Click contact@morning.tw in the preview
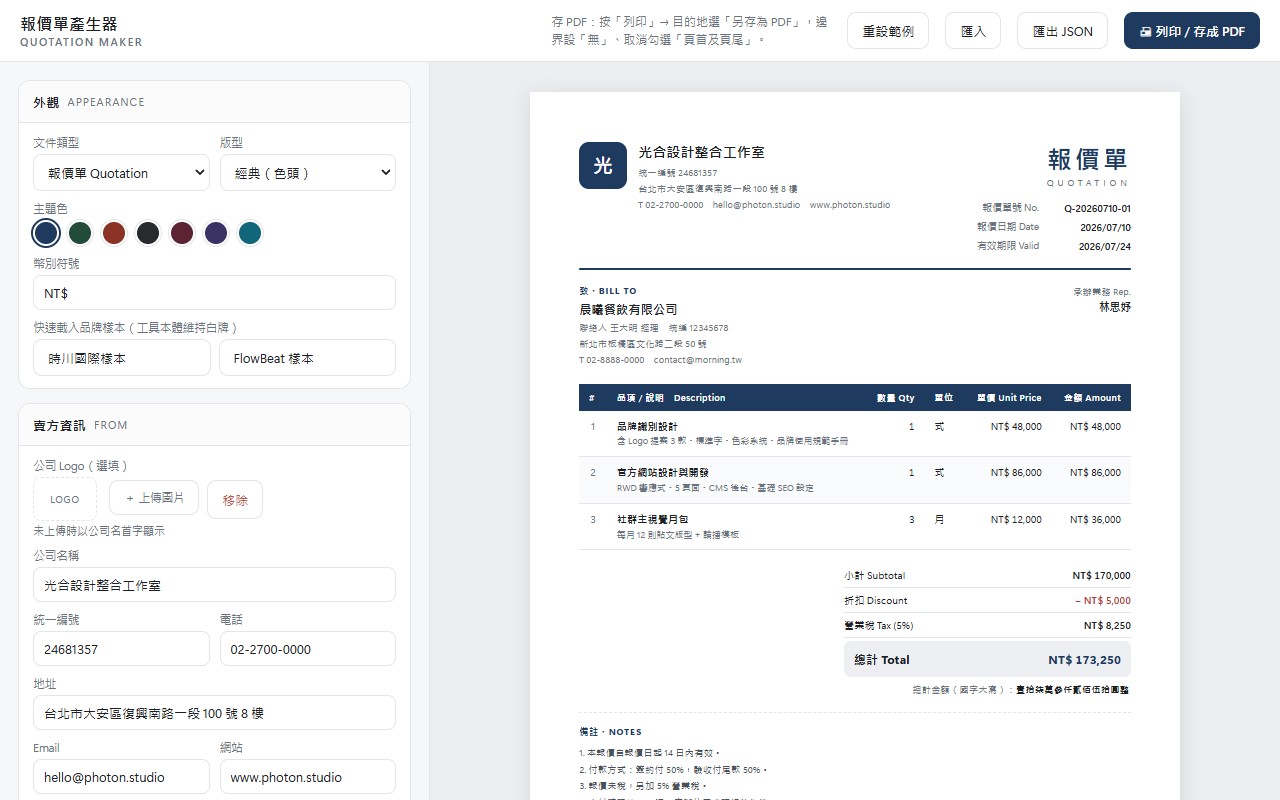This screenshot has height=800, width=1280. click(x=698, y=360)
